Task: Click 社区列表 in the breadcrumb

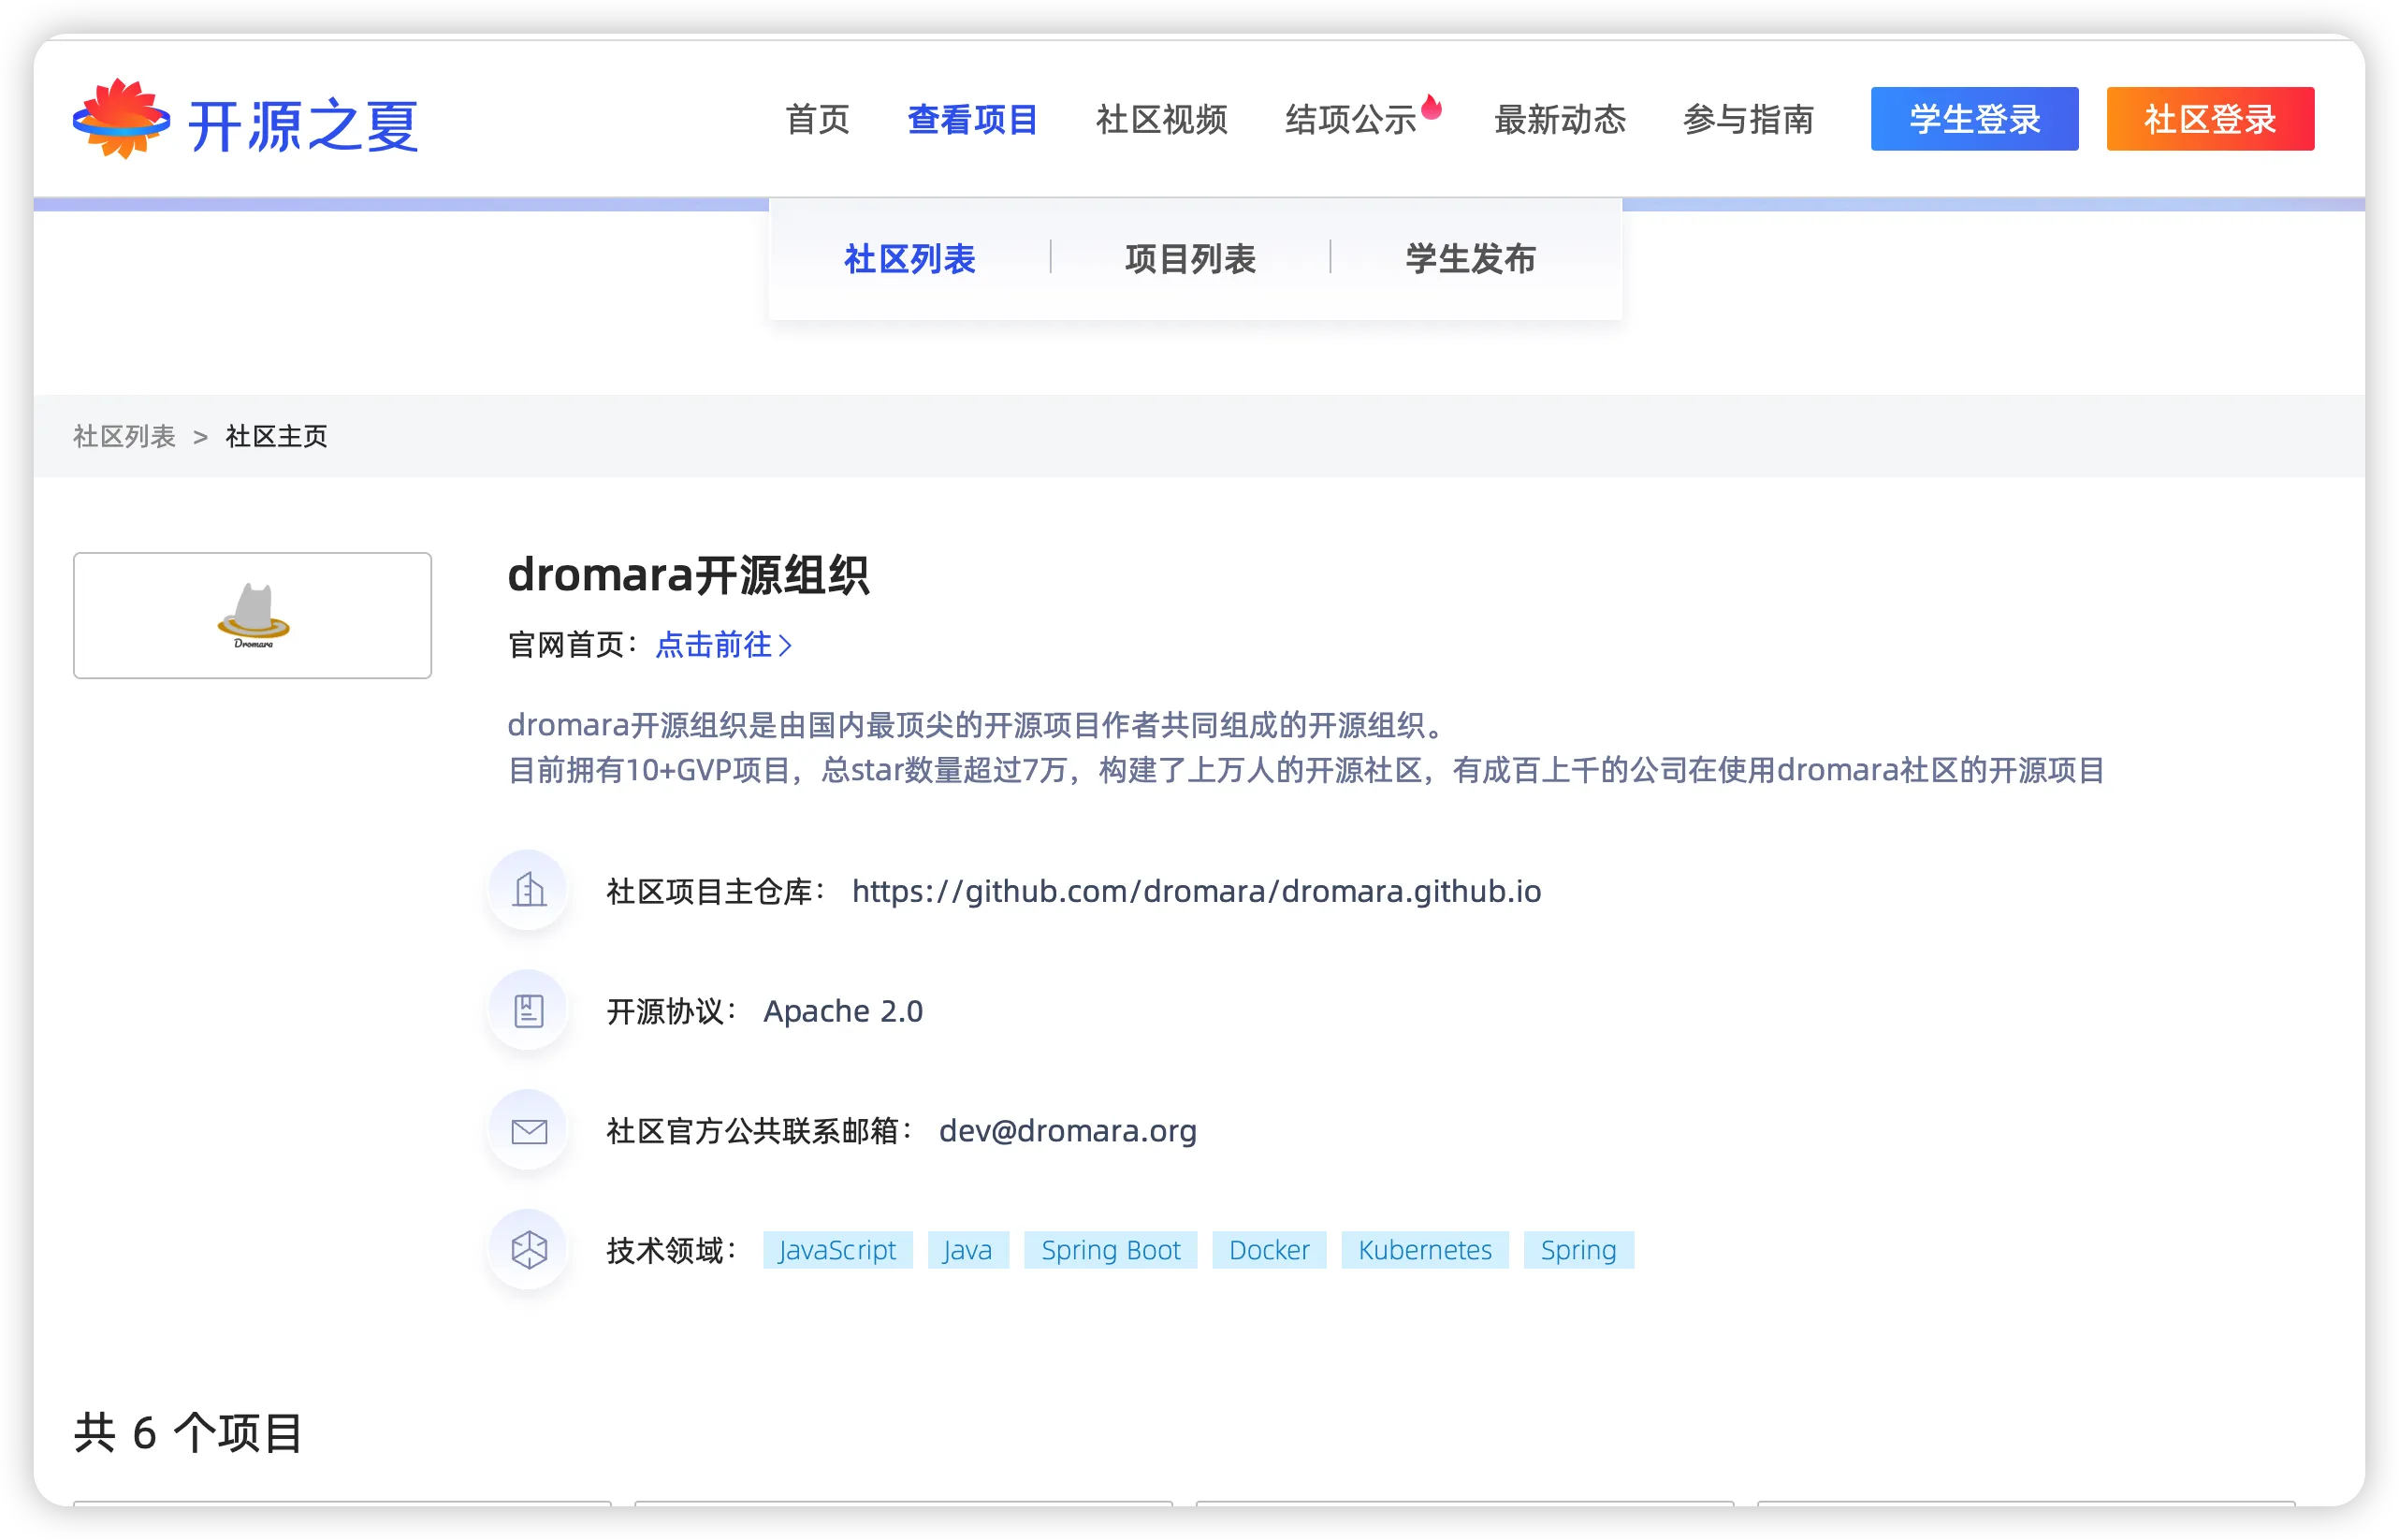Action: (124, 436)
